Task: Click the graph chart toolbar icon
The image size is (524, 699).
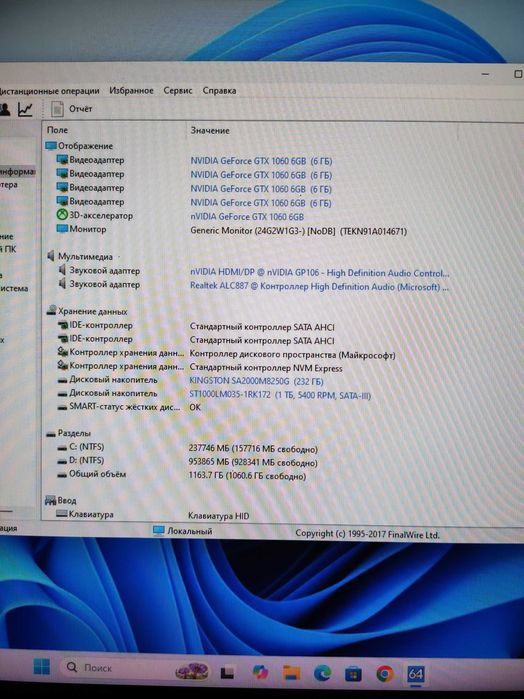Action: (x=25, y=109)
